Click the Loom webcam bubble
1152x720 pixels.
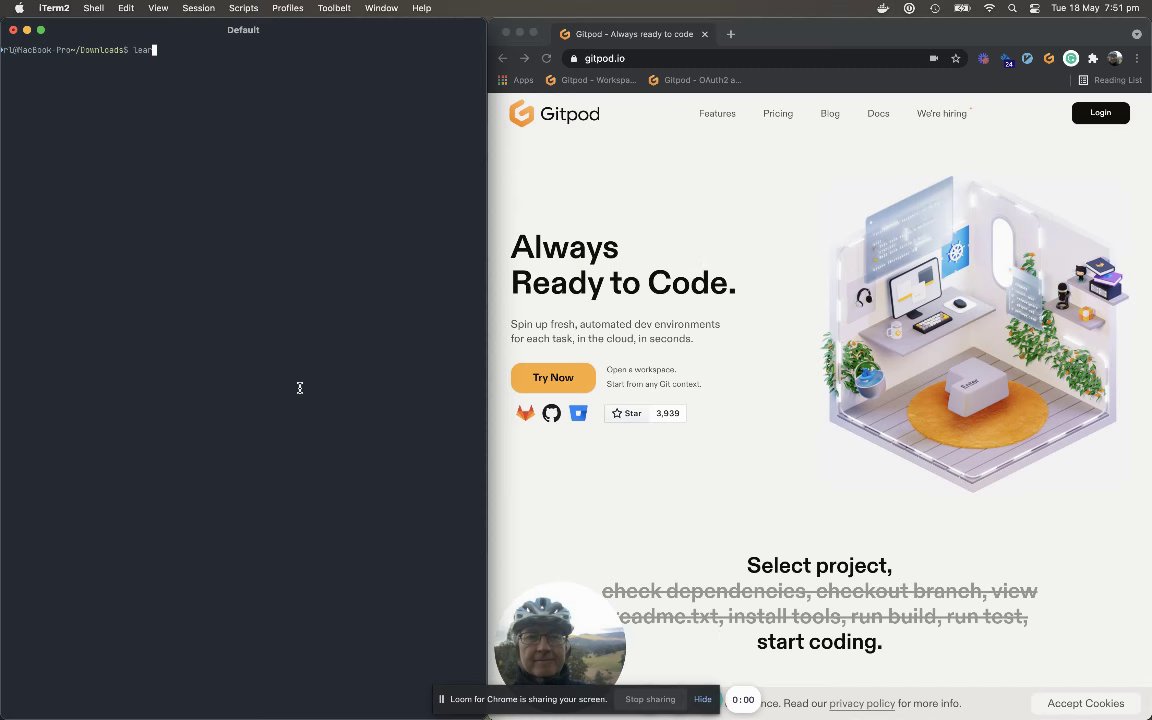(x=559, y=638)
